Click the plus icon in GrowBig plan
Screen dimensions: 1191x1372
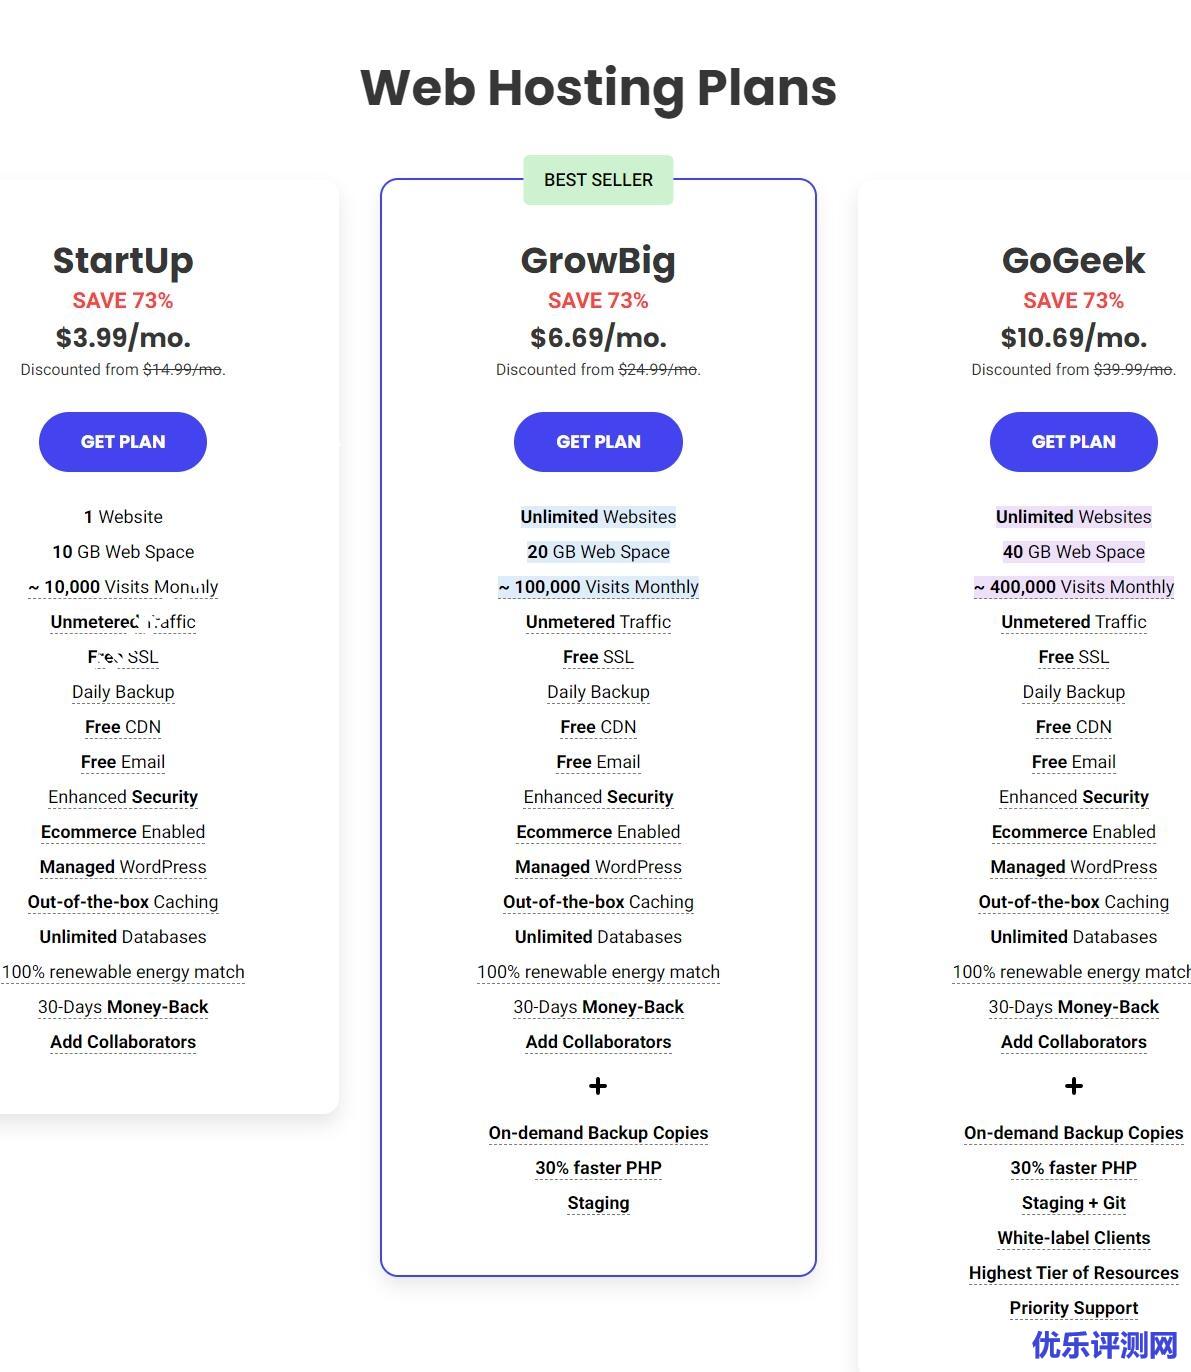point(598,1086)
